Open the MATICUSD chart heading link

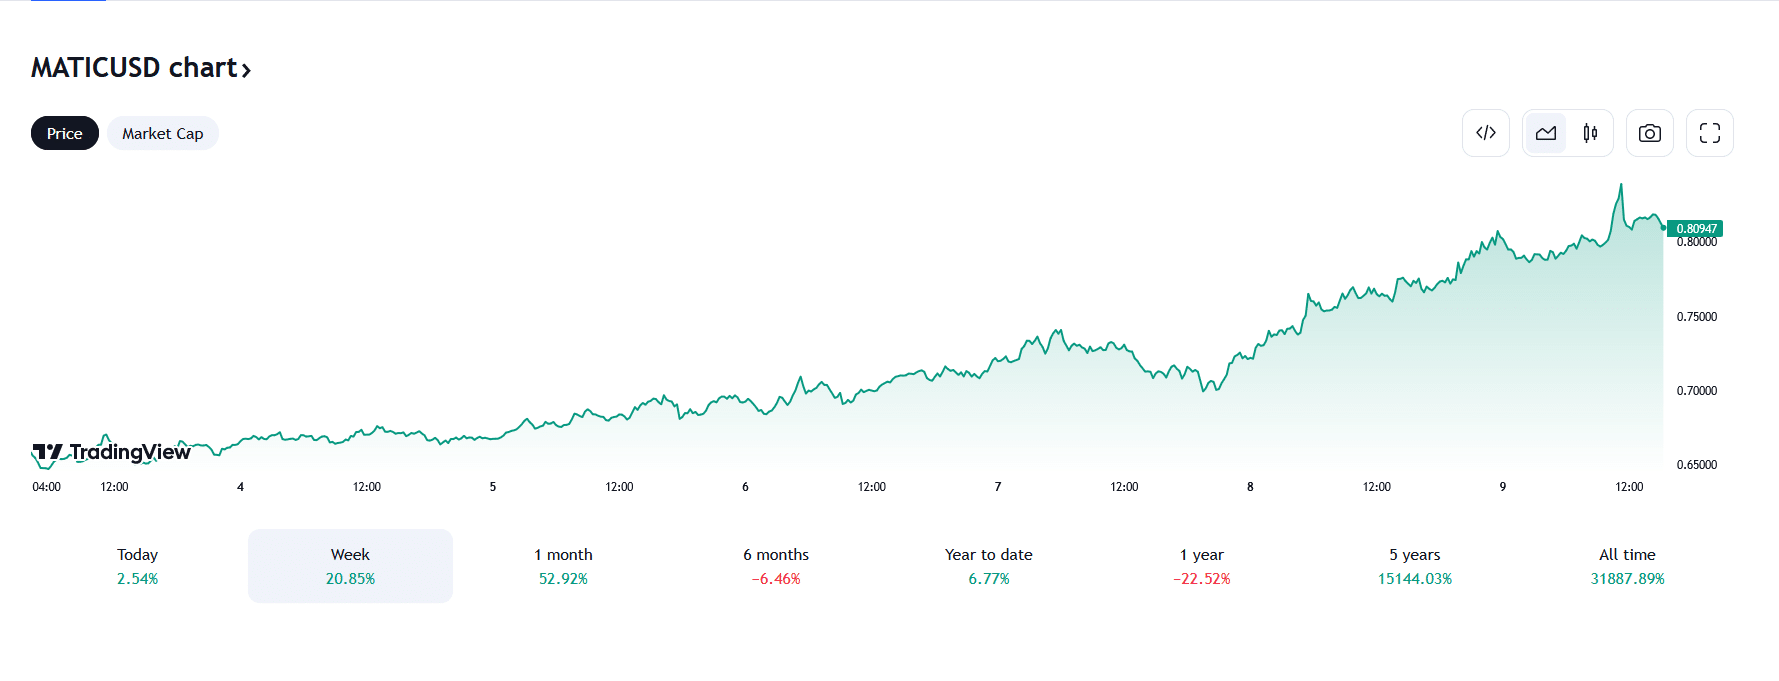[134, 67]
